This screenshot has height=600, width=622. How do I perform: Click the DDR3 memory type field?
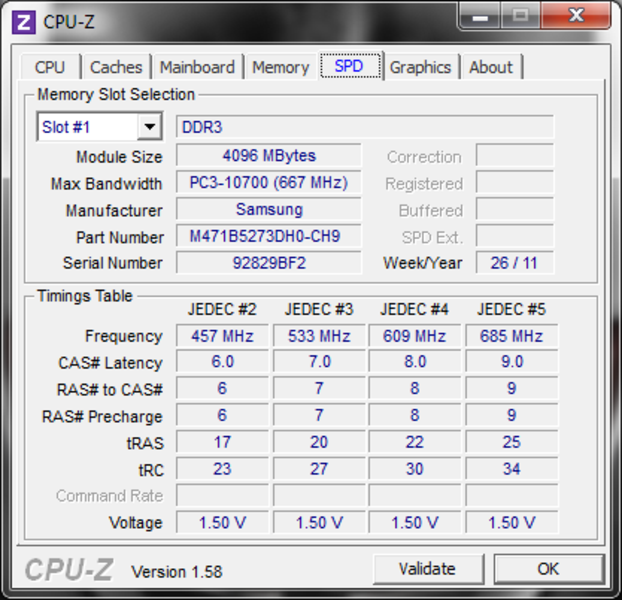[365, 127]
